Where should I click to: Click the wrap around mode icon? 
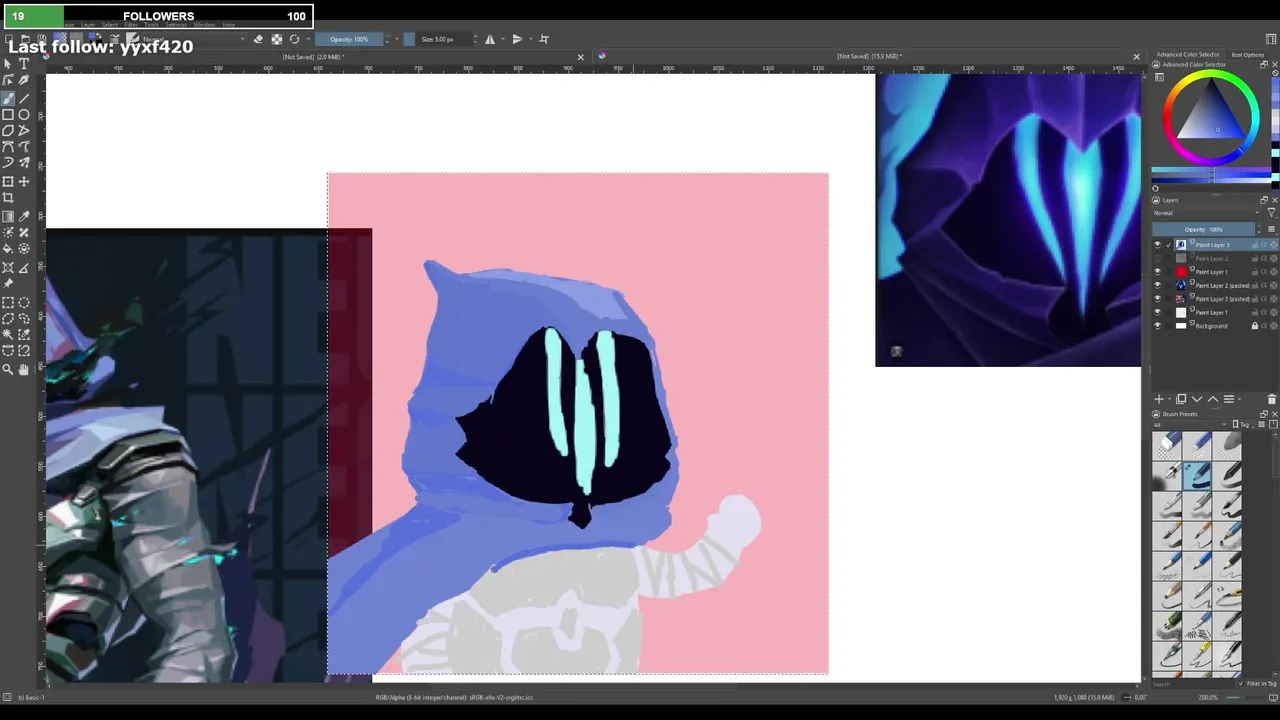pos(544,39)
